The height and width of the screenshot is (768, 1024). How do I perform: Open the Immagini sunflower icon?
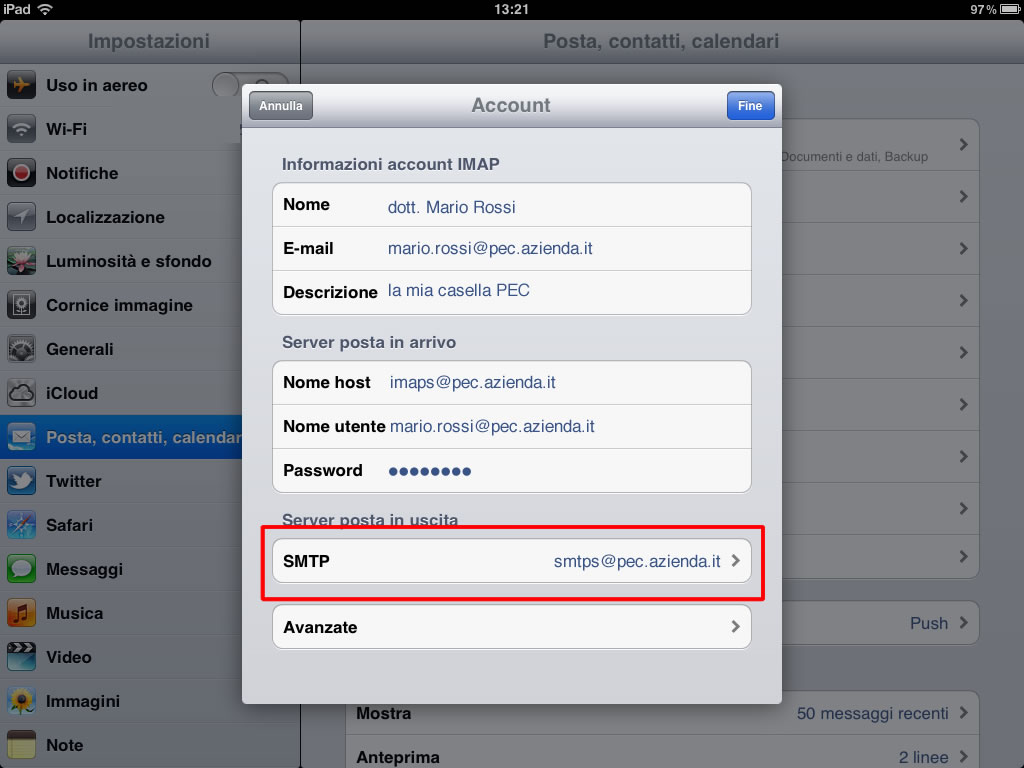tap(21, 701)
